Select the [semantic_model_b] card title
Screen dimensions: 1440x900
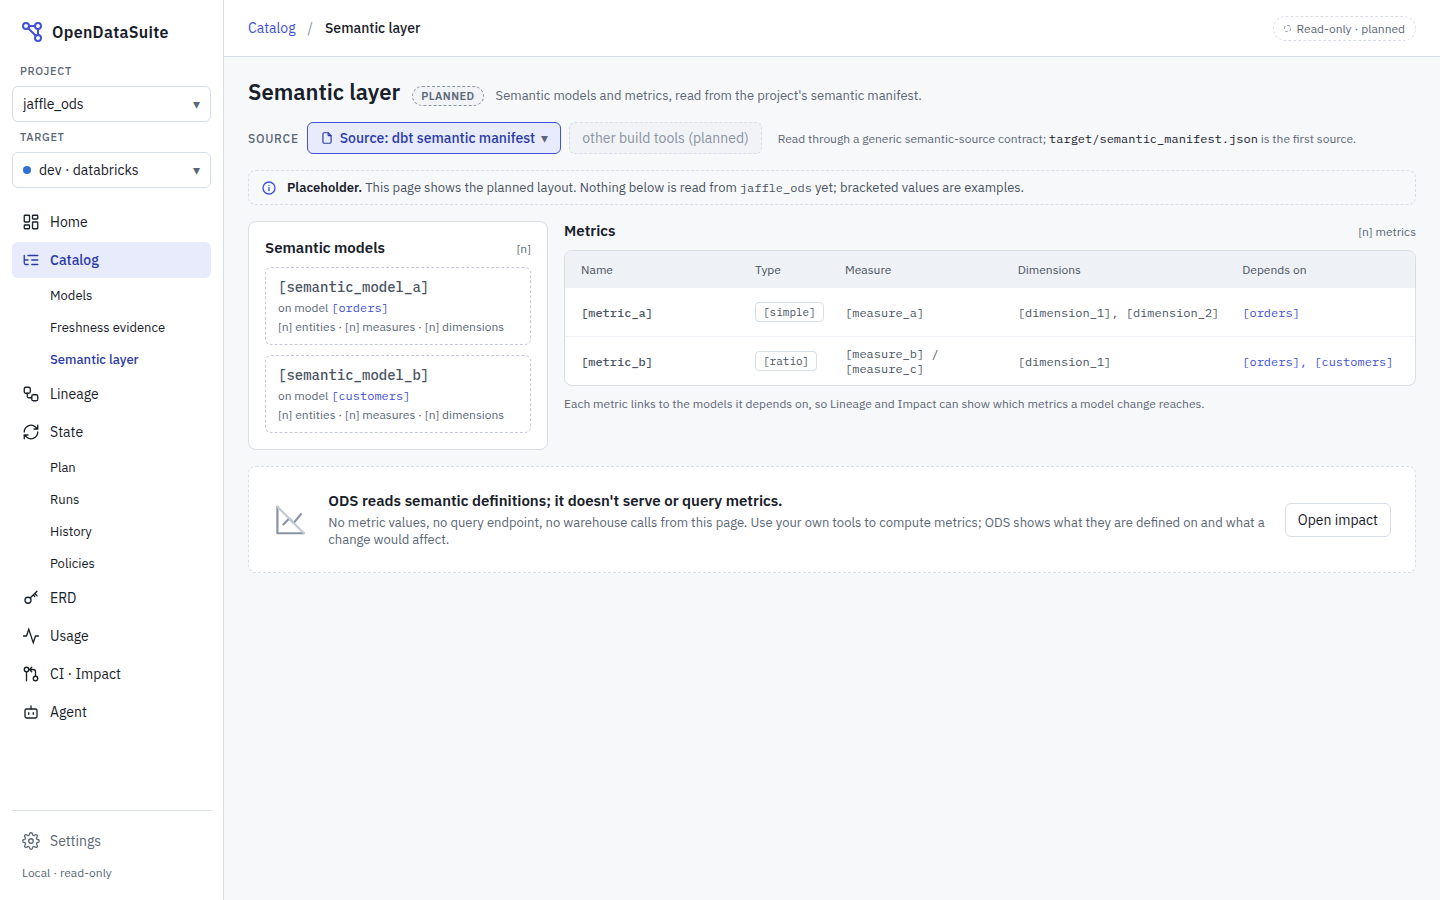click(x=353, y=375)
